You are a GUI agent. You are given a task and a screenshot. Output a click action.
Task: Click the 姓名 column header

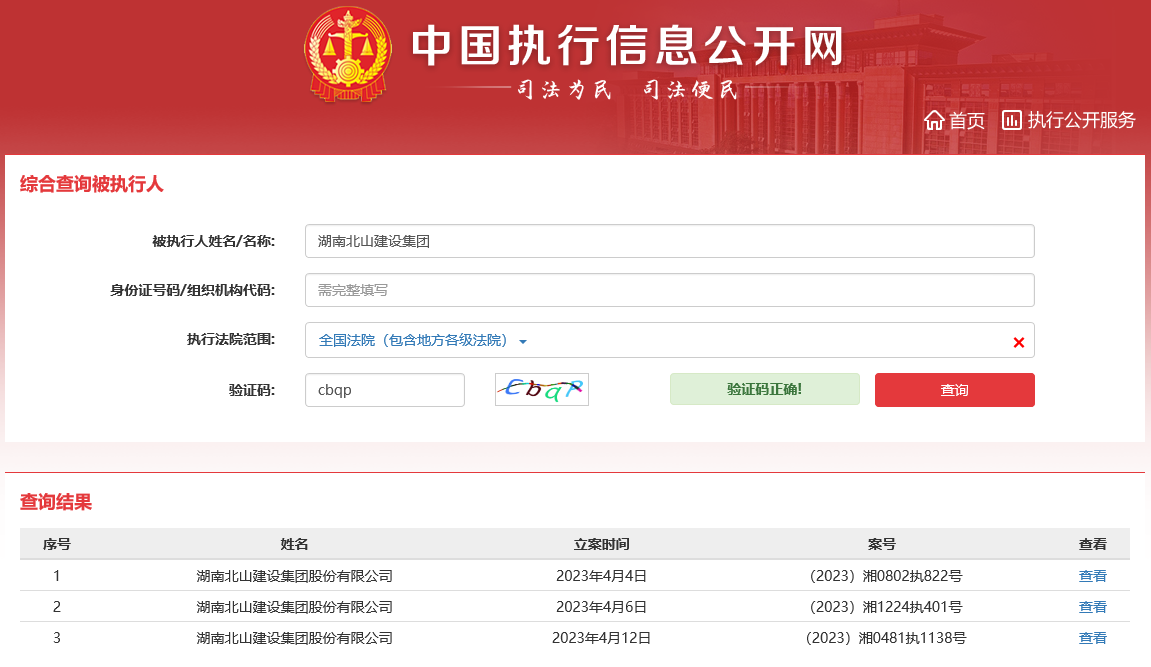[294, 544]
